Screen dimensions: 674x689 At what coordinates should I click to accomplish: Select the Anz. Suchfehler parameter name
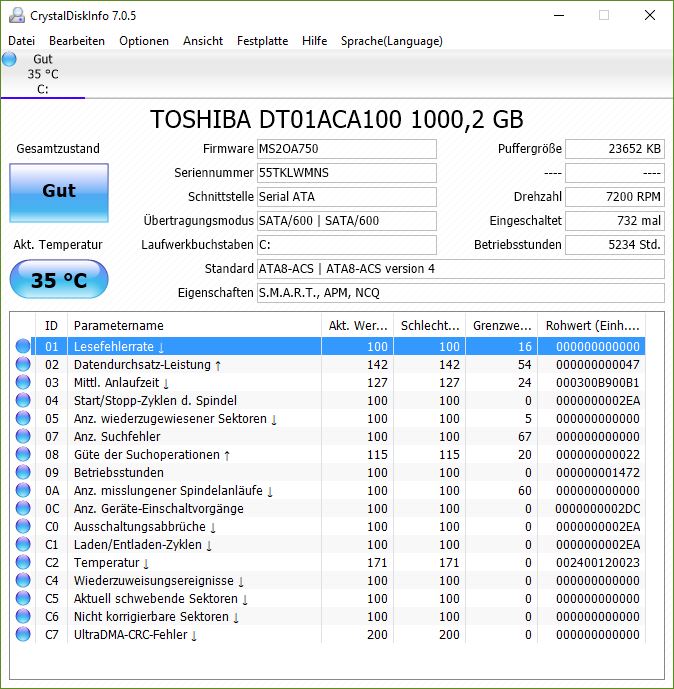117,437
